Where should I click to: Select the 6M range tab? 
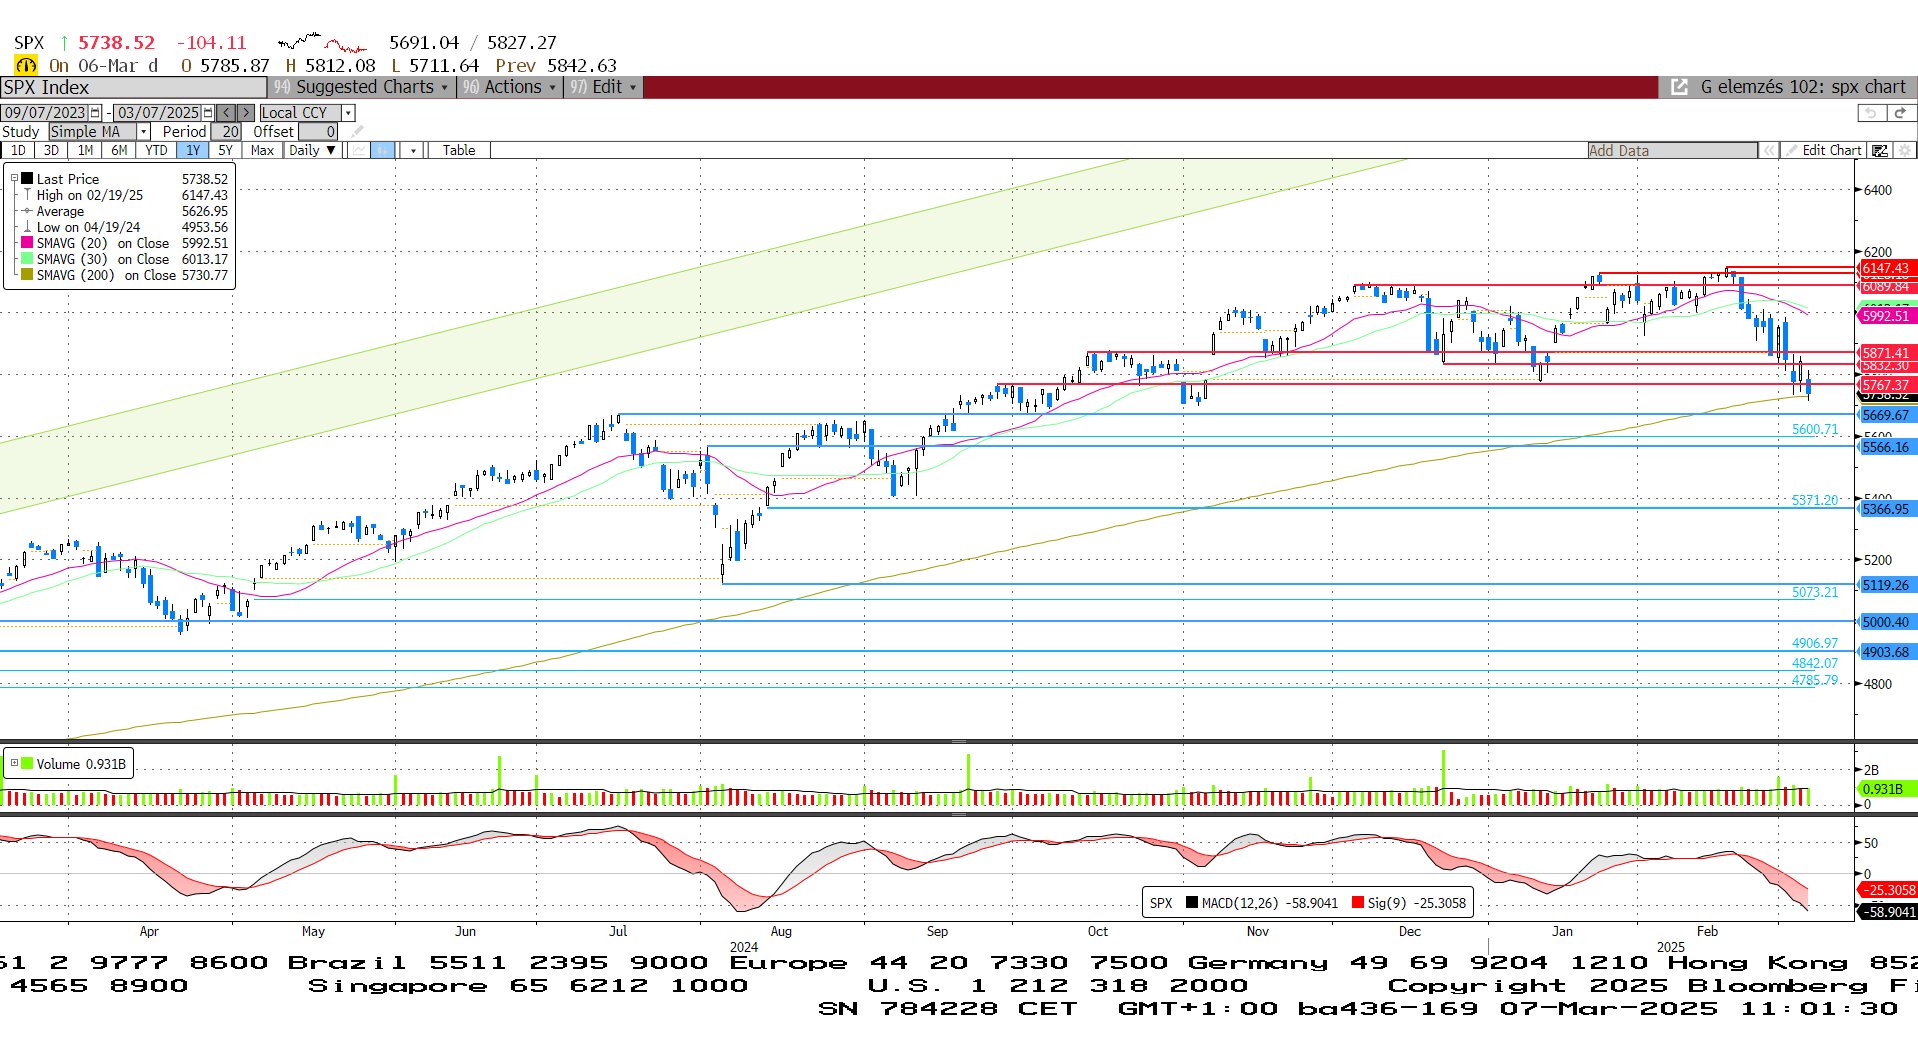click(119, 150)
